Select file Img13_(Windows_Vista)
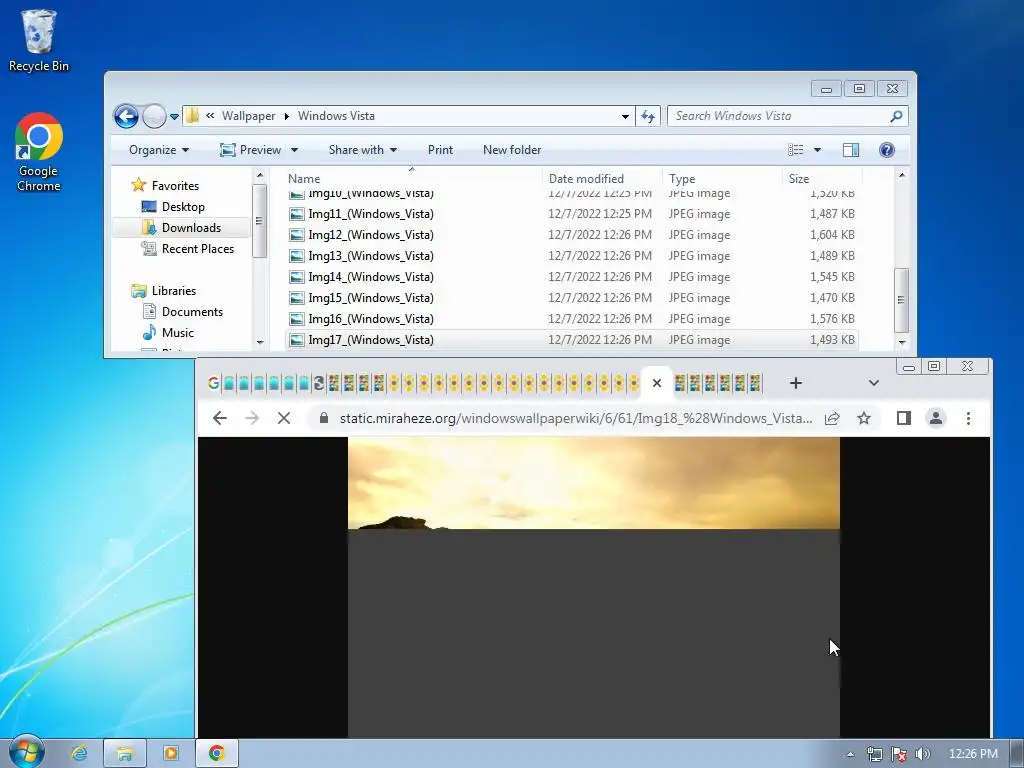 tap(571, 256)
